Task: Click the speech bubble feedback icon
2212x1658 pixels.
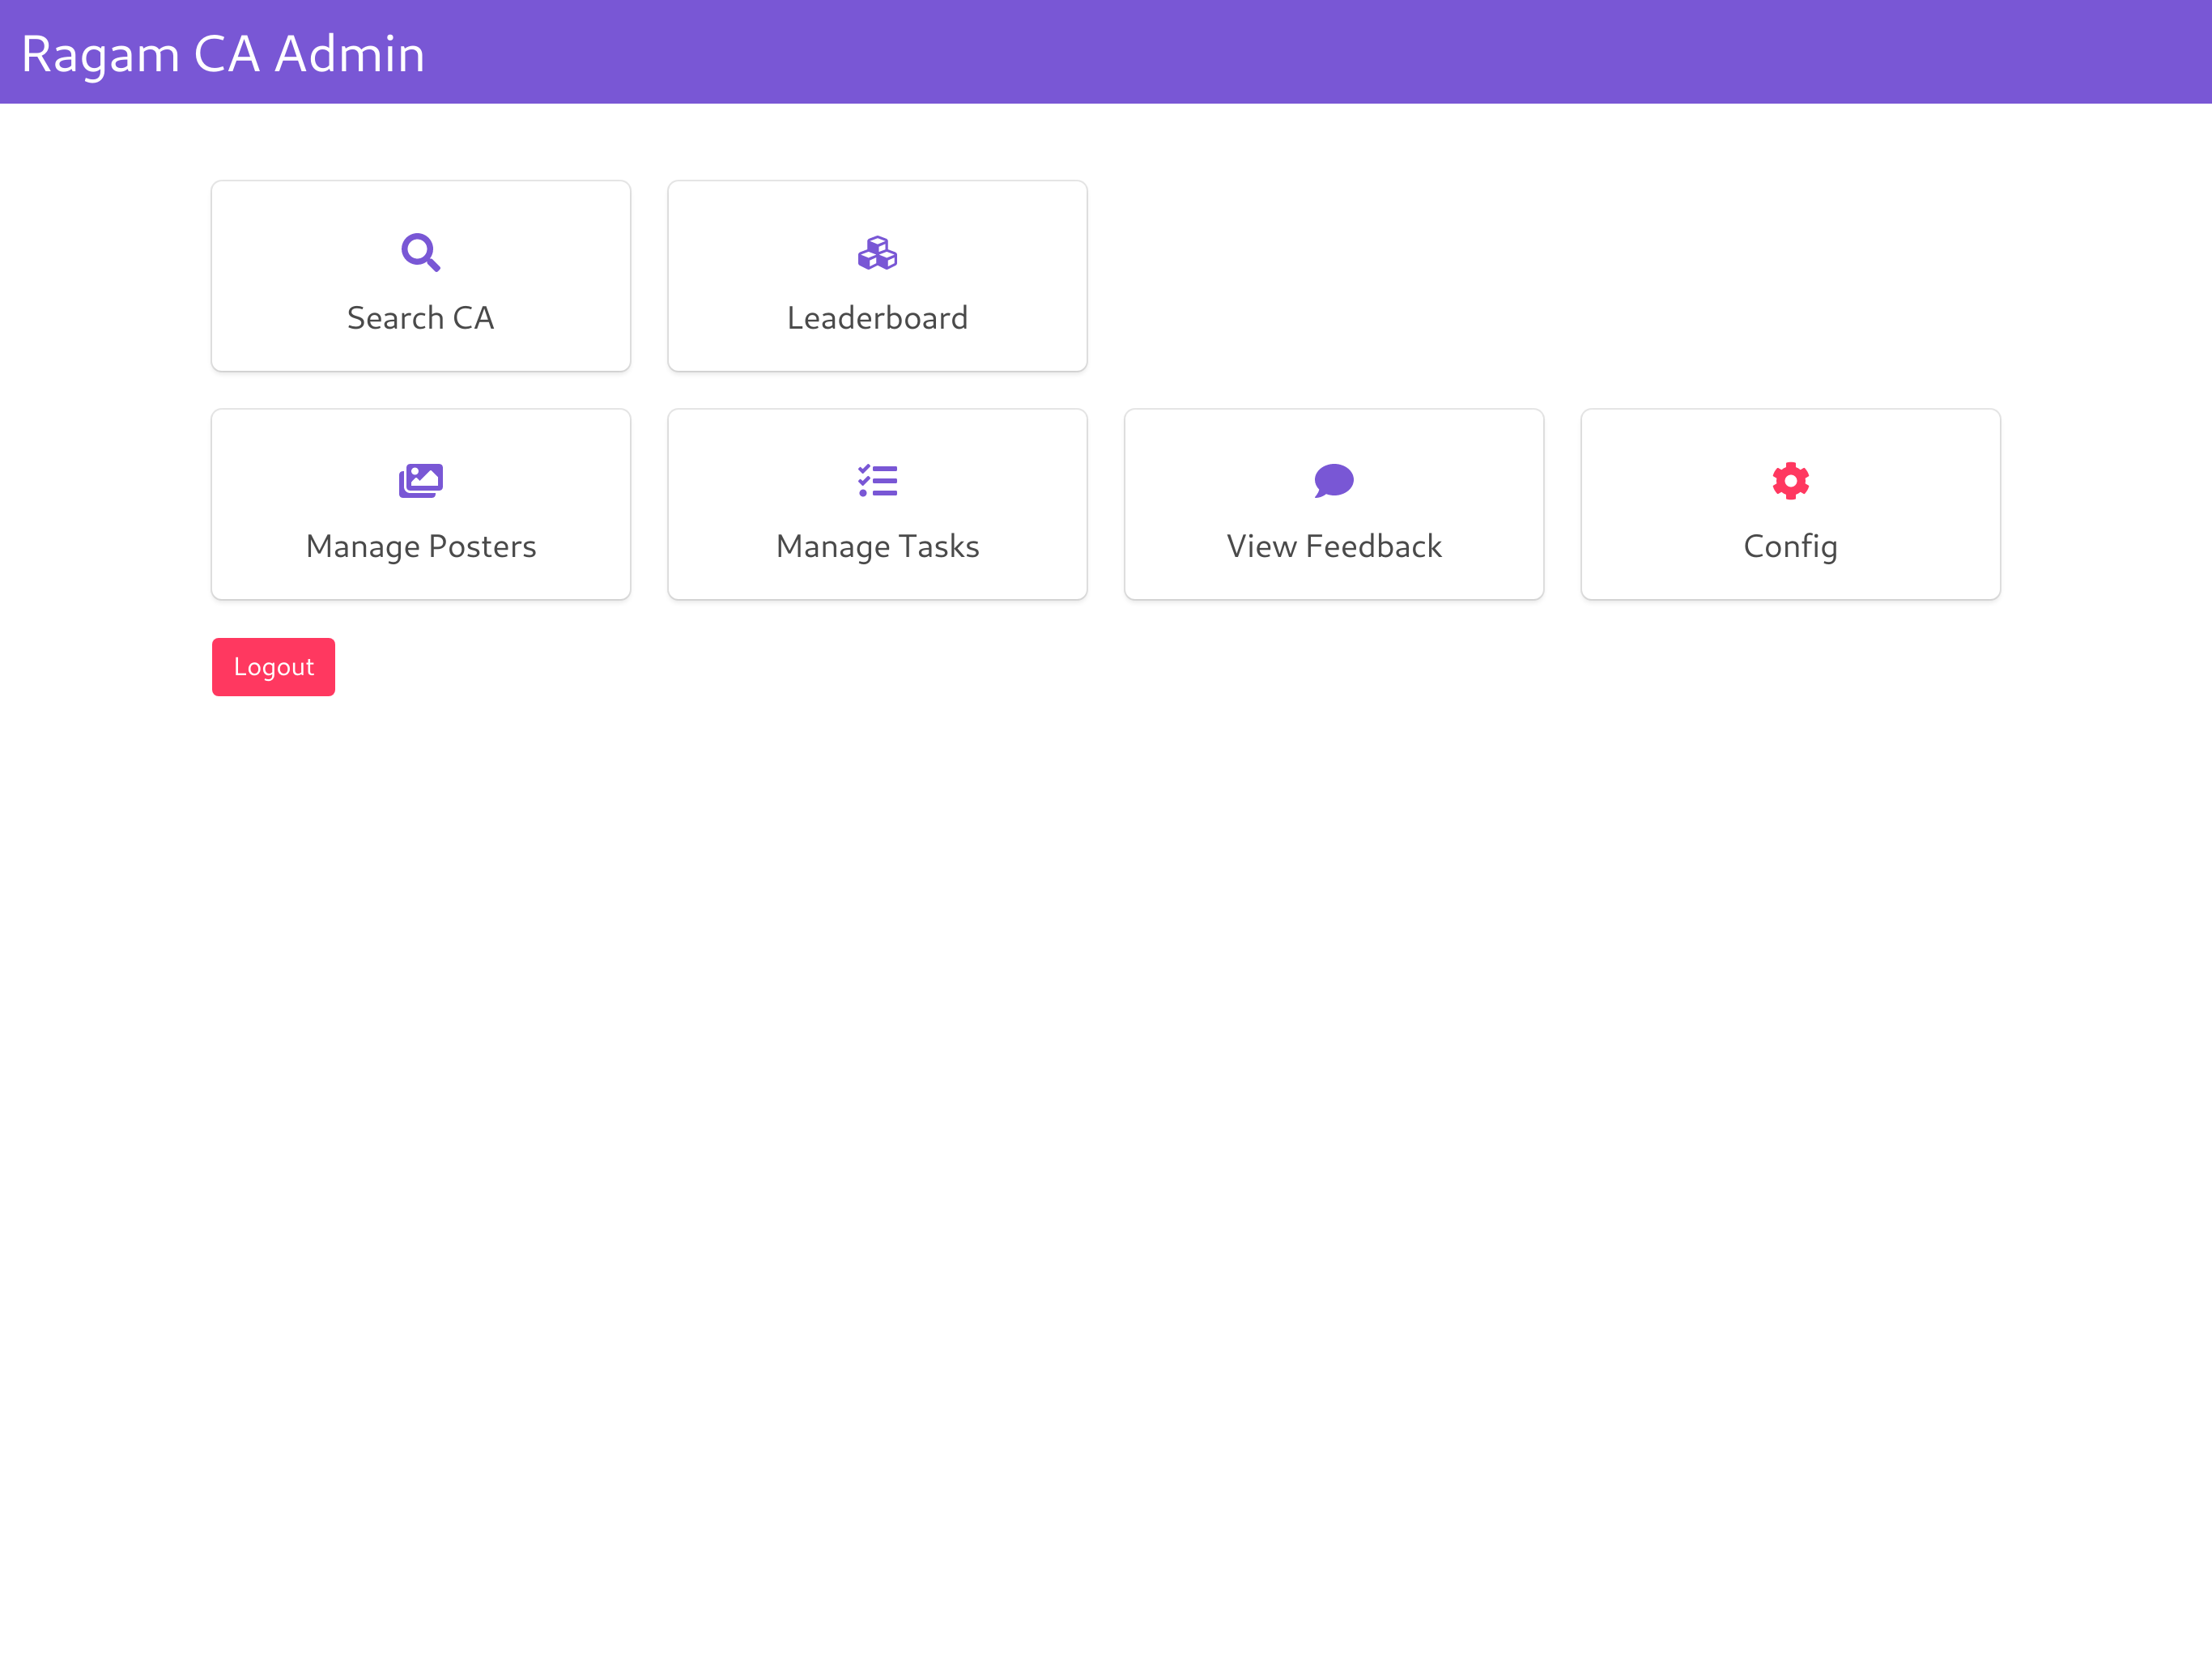Action: click(1333, 481)
